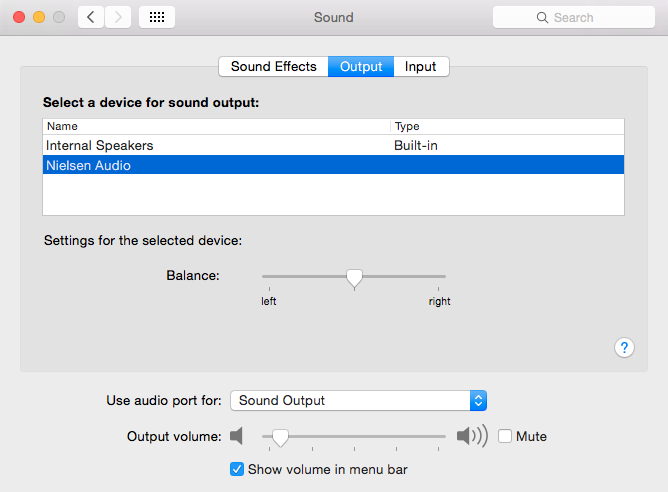Select the Output tab
Screen dimensions: 668x492
[361, 67]
